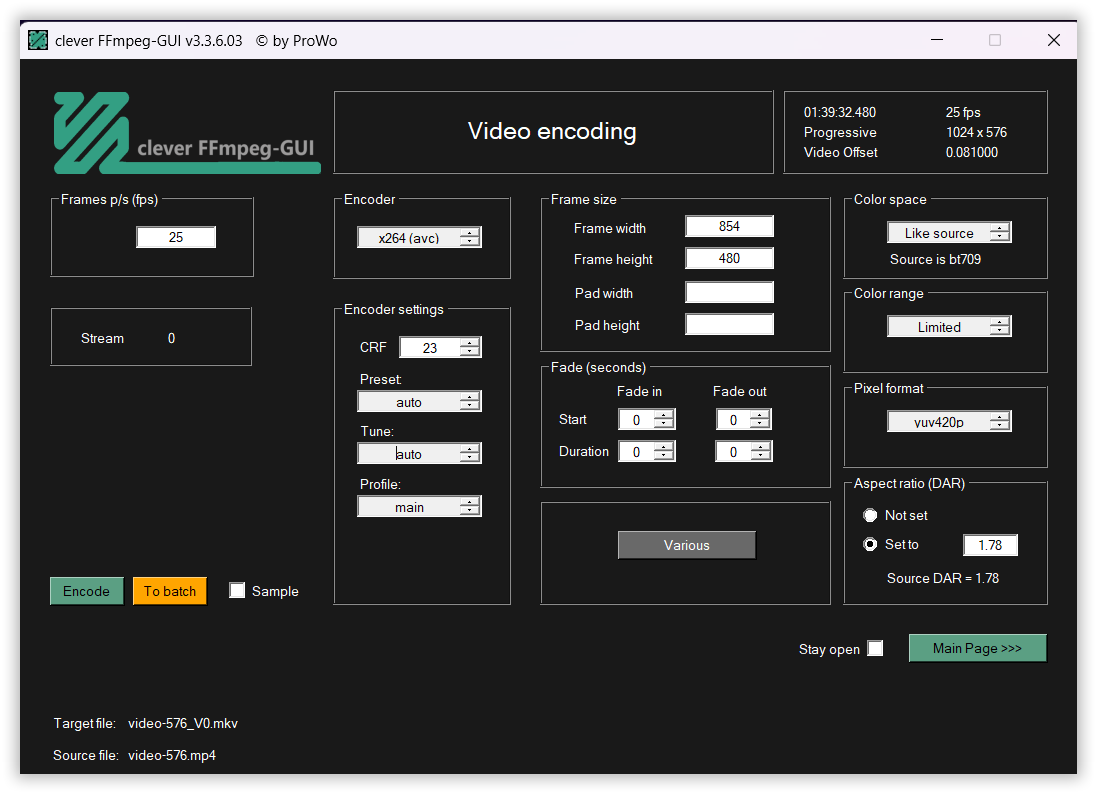
Task: Click the clever FFmpeg-GUI logo
Action: click(x=187, y=133)
